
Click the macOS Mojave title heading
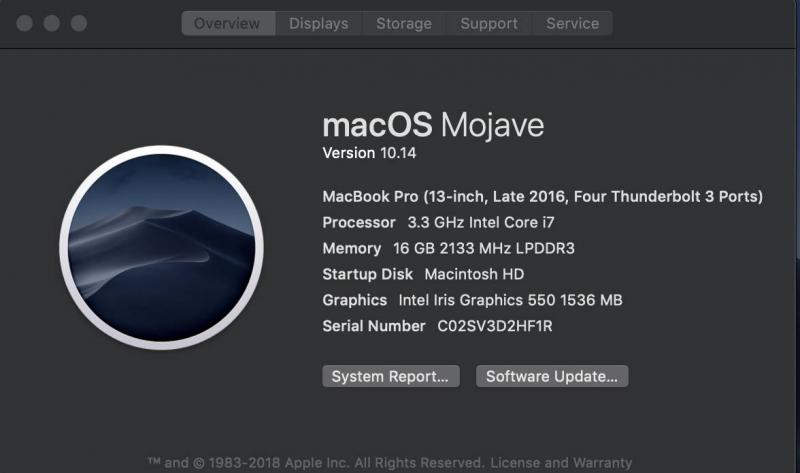(433, 125)
